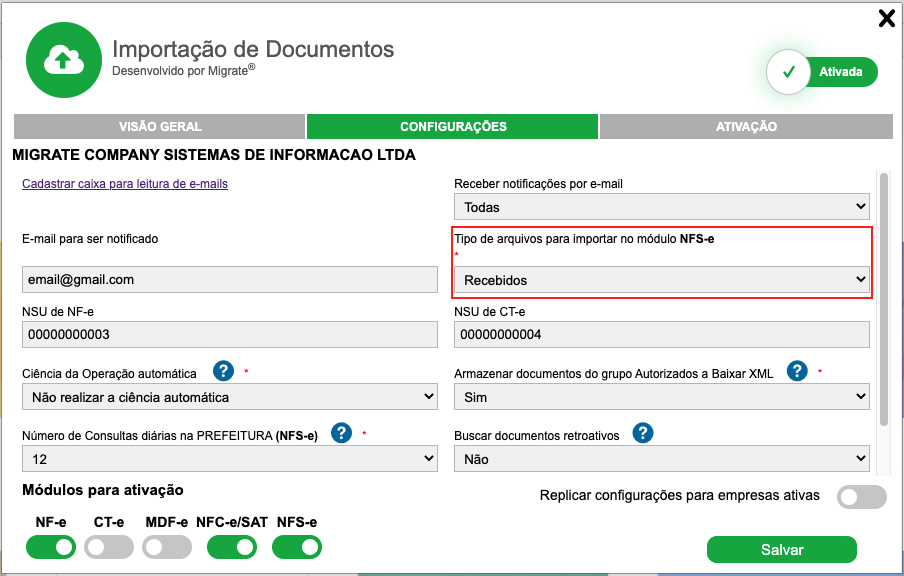904x576 pixels.
Task: Turn off the NFS-e module switch
Action: (x=297, y=547)
